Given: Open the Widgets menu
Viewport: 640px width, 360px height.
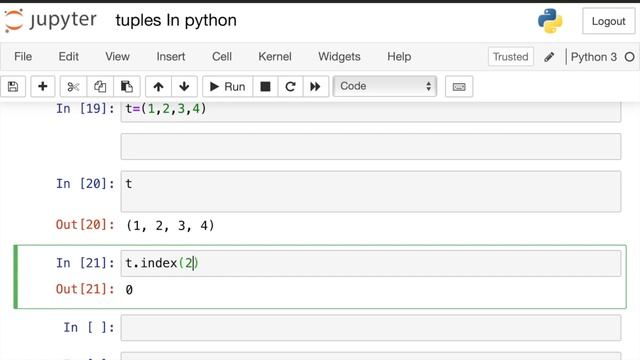Looking at the screenshot, I should click(x=339, y=56).
